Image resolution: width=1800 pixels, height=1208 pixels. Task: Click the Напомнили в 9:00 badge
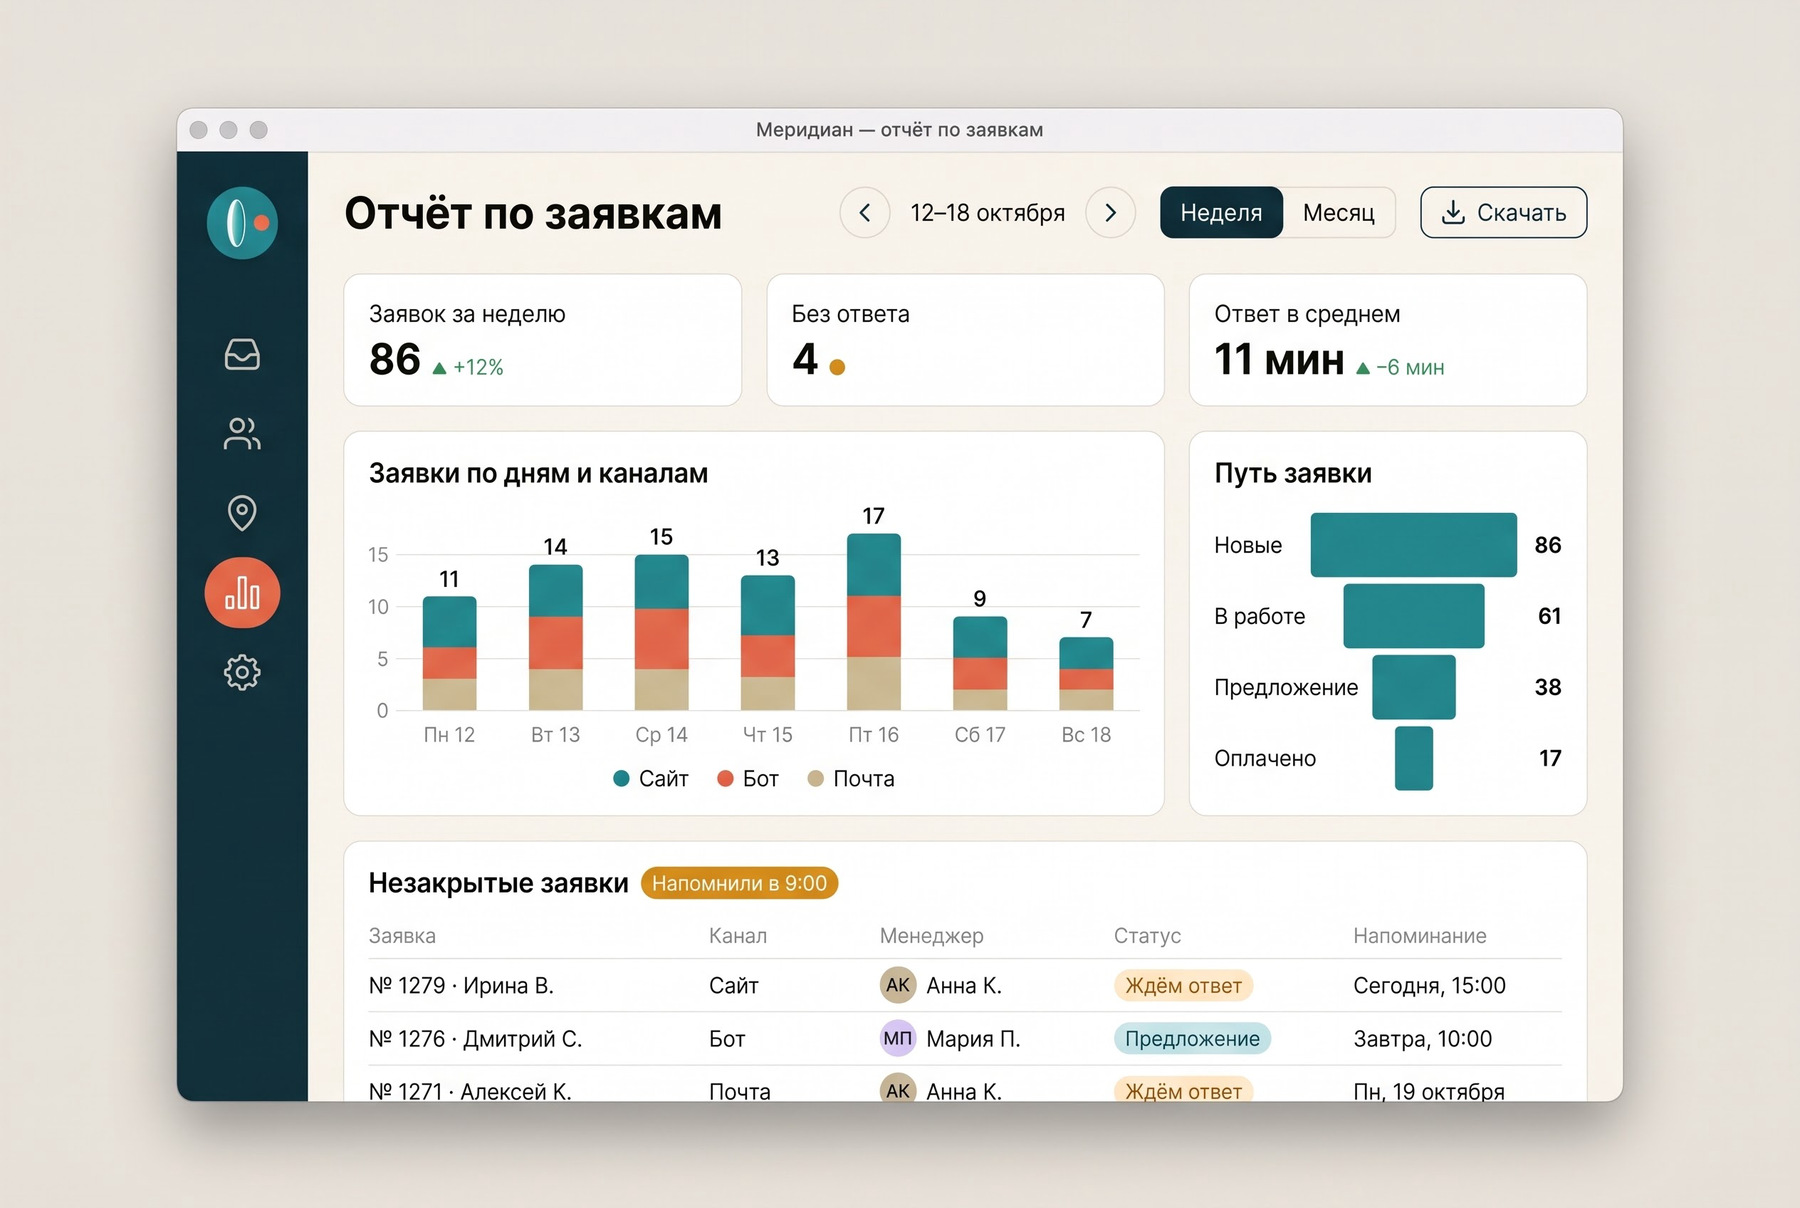739,883
